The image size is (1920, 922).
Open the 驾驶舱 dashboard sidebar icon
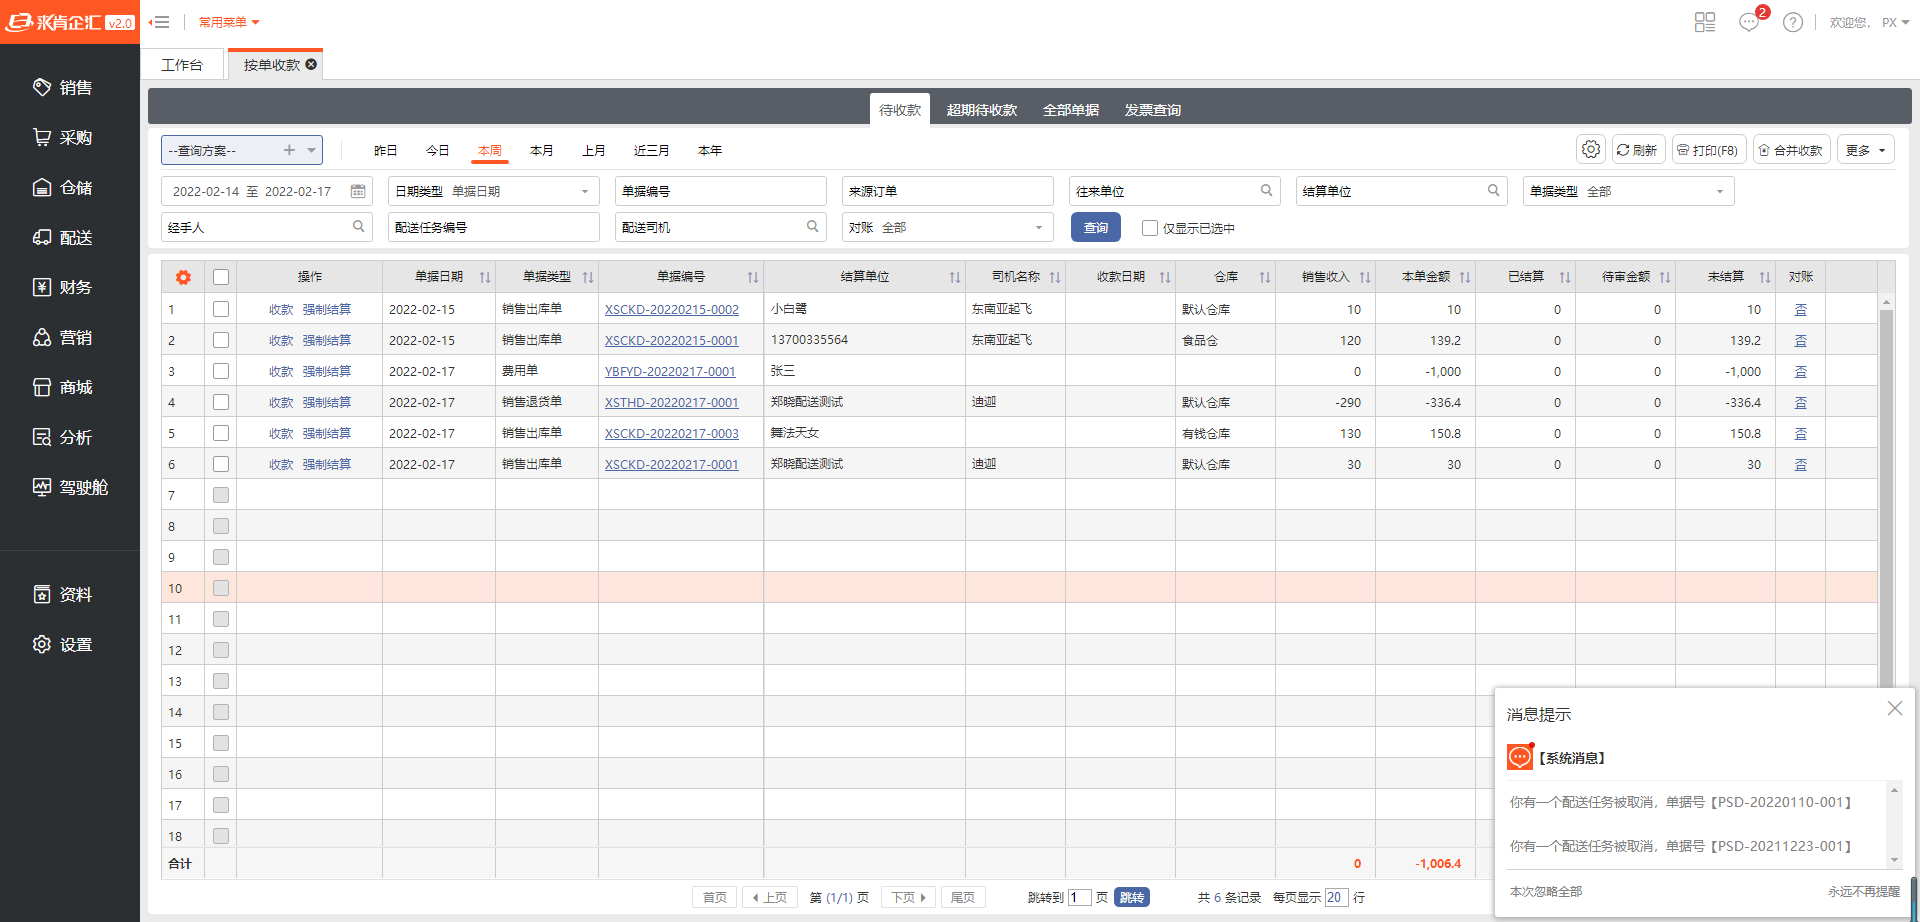[x=42, y=487]
